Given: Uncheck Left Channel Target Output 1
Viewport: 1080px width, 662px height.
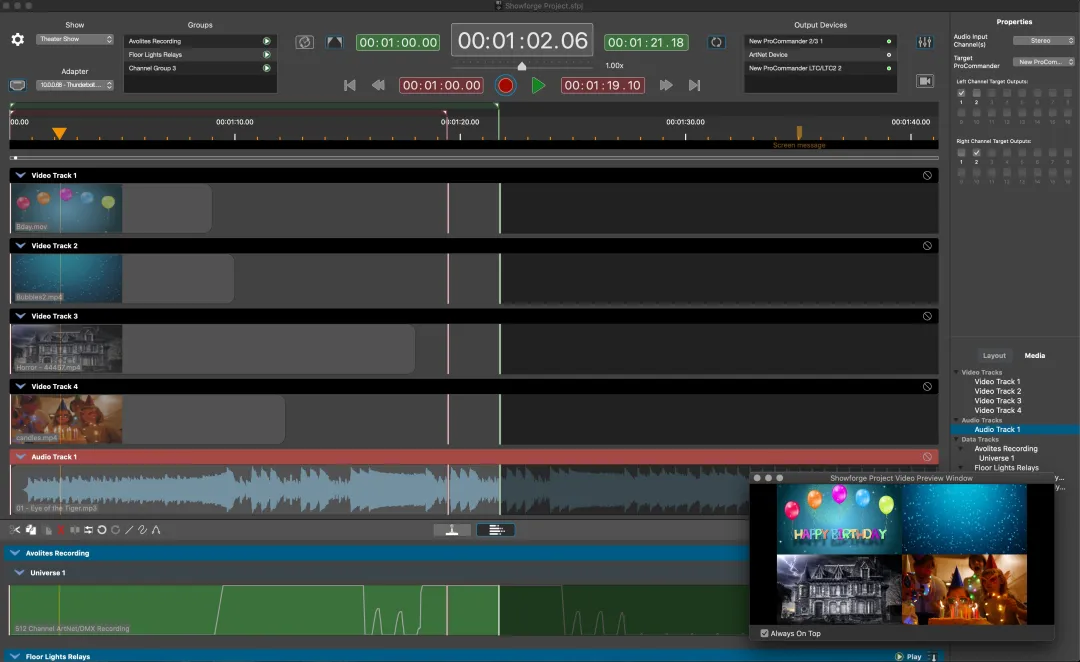Looking at the screenshot, I should pyautogui.click(x=961, y=93).
